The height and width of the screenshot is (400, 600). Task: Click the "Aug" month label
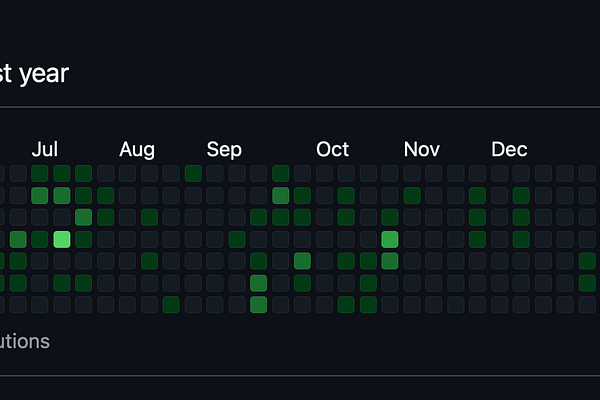pyautogui.click(x=137, y=150)
